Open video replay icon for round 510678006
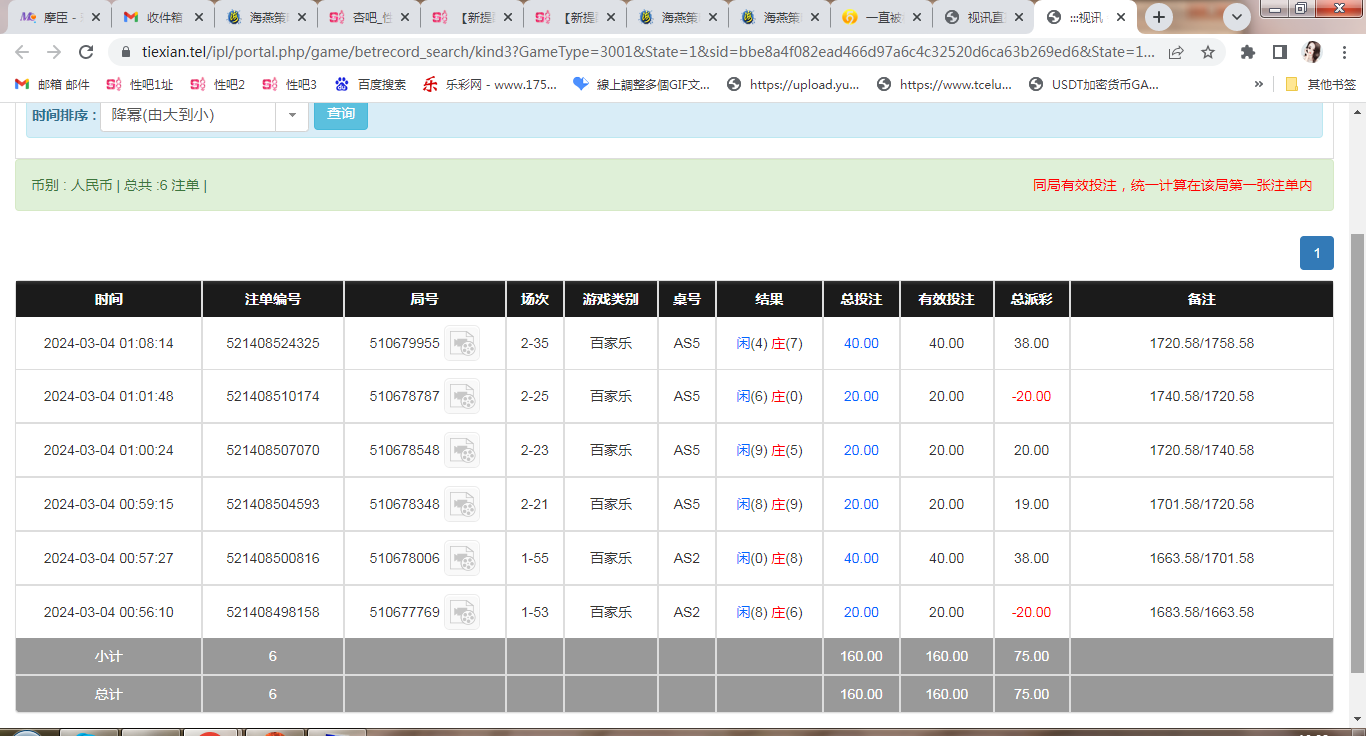The image size is (1366, 736). [462, 558]
